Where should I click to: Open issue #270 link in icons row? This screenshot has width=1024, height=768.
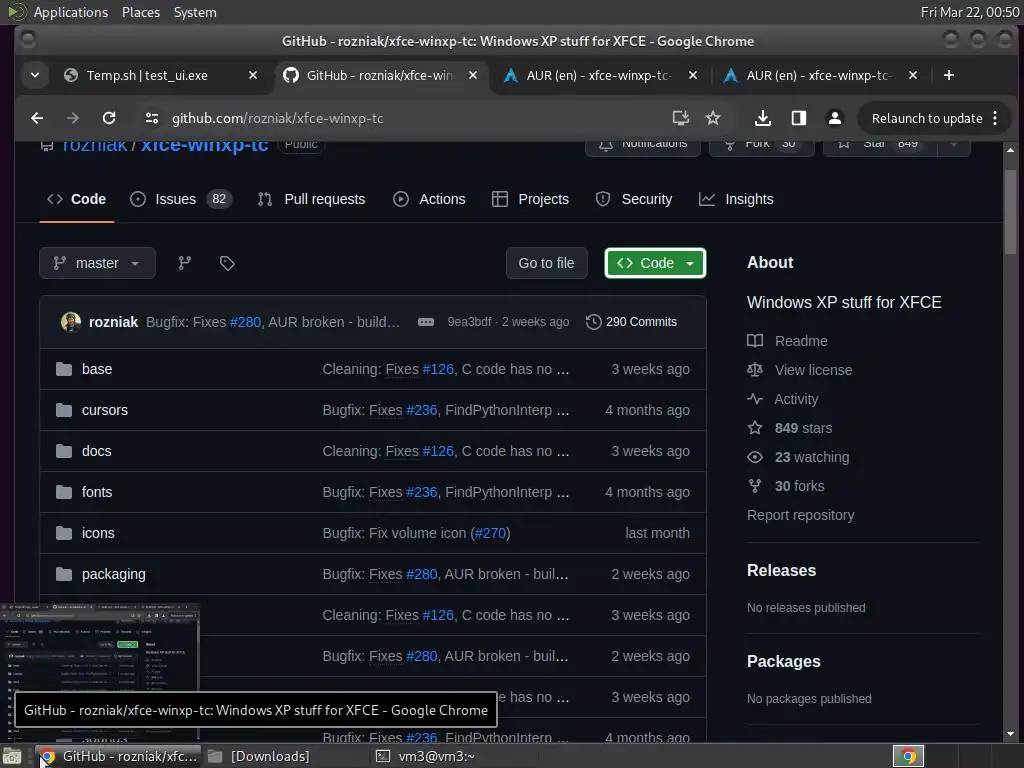(x=490, y=534)
